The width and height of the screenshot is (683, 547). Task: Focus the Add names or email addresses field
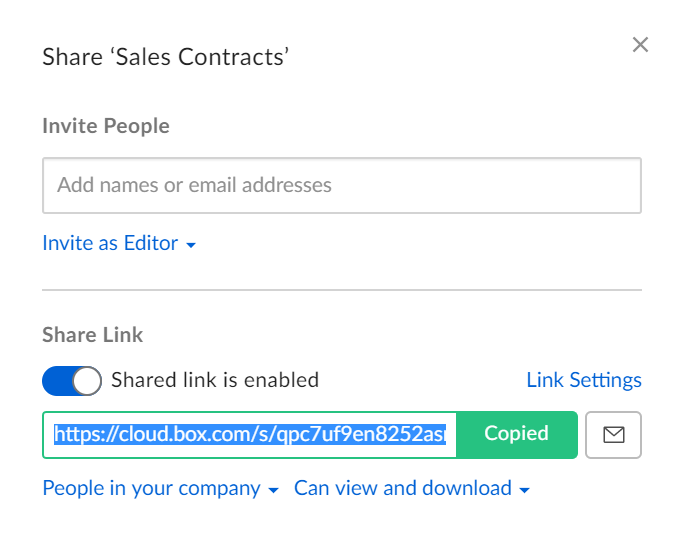(x=341, y=185)
